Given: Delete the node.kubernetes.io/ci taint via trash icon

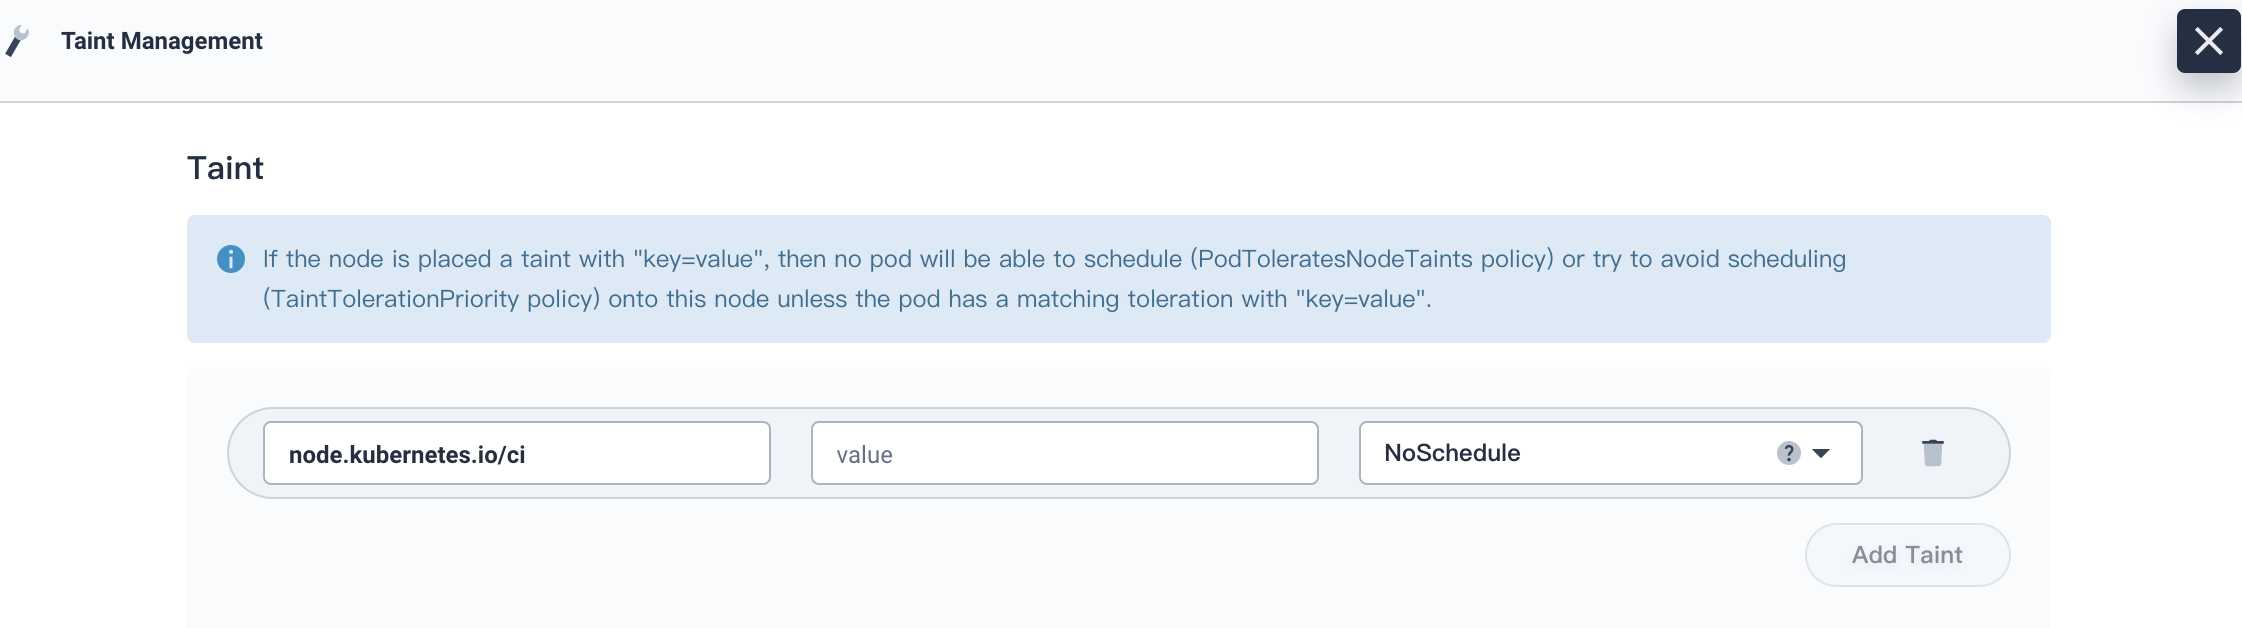Looking at the screenshot, I should tap(1932, 453).
